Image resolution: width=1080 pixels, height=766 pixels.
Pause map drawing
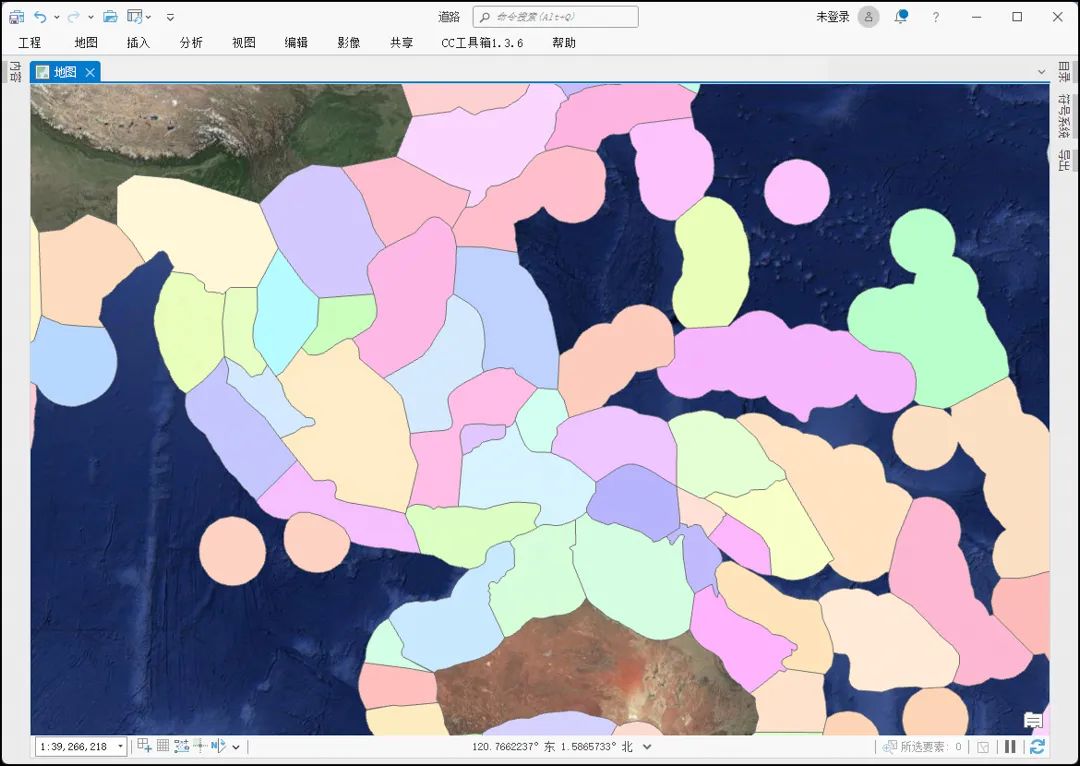point(1010,747)
